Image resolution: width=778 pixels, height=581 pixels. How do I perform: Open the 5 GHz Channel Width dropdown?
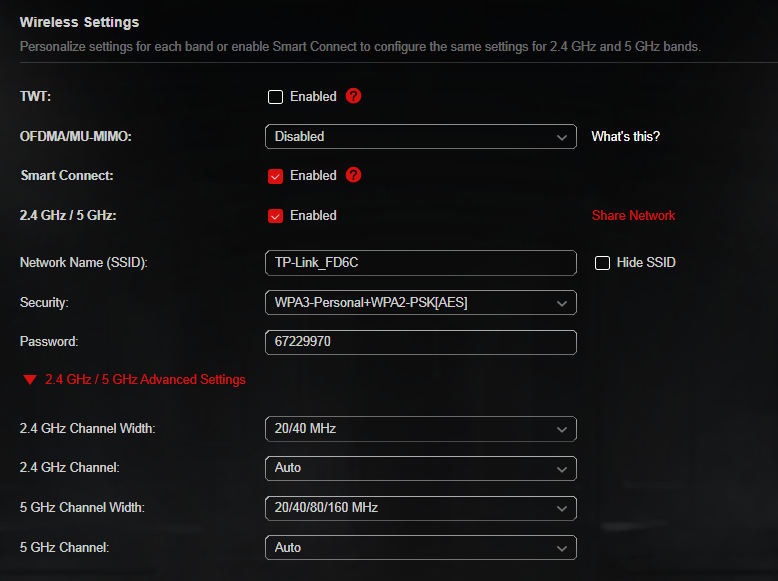tap(421, 508)
